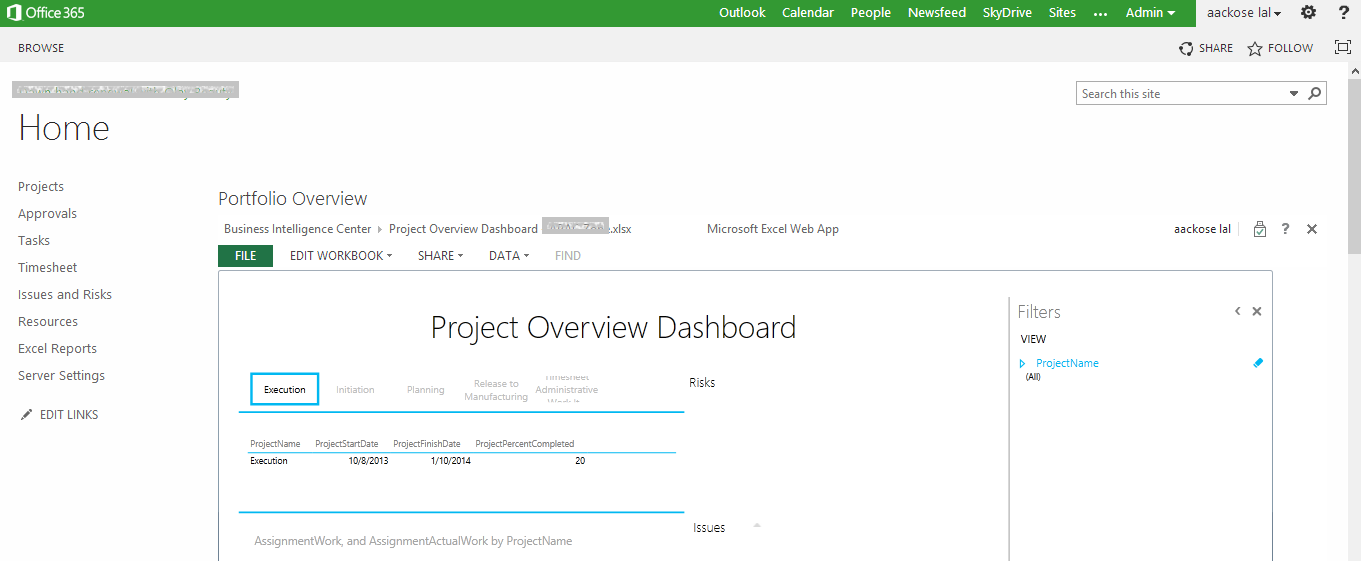Screen dimensions: 1361x561
Task: Open the green FILE tab
Action: click(245, 256)
